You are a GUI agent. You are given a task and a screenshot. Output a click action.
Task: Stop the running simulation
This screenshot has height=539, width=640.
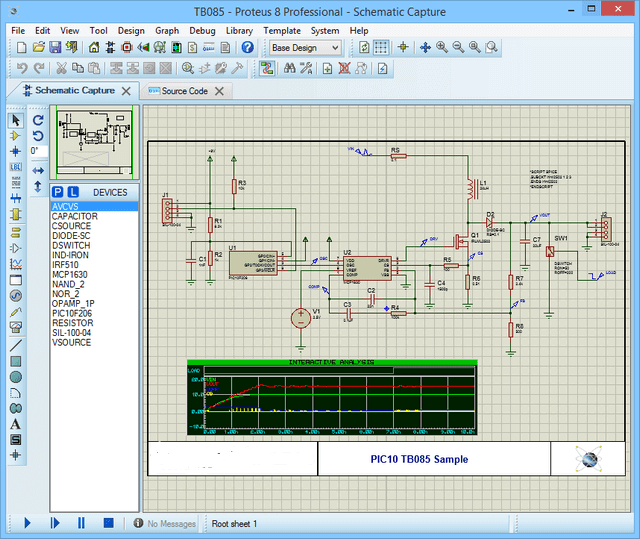[109, 523]
